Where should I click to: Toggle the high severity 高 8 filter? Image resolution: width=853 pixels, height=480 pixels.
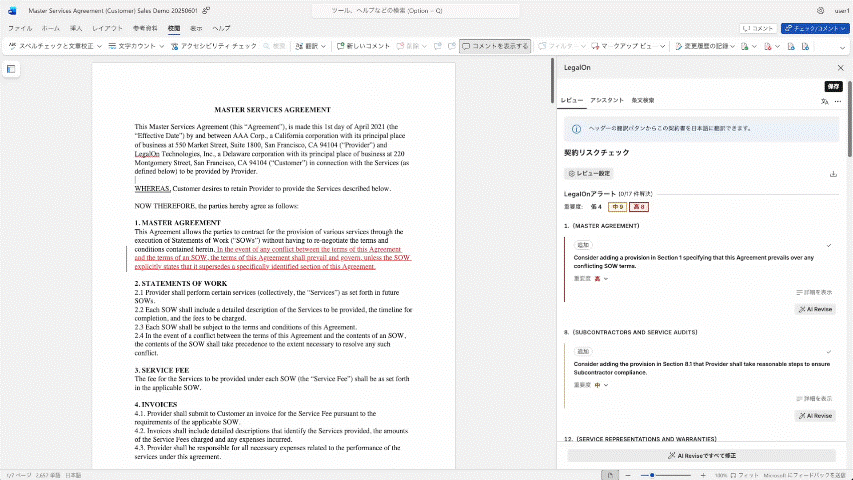[639, 207]
